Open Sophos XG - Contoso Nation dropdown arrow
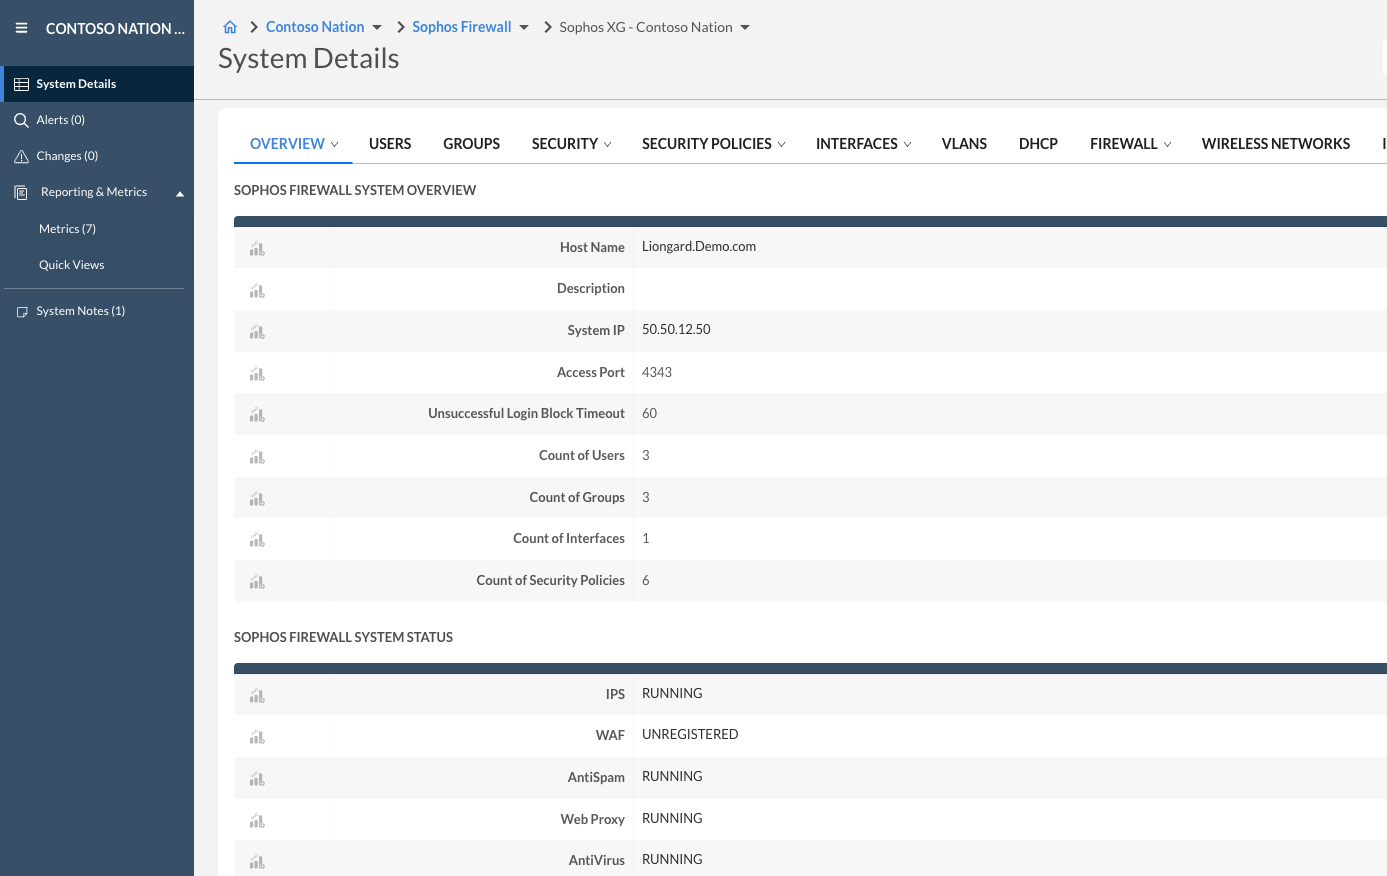Image resolution: width=1387 pixels, height=876 pixels. point(745,28)
